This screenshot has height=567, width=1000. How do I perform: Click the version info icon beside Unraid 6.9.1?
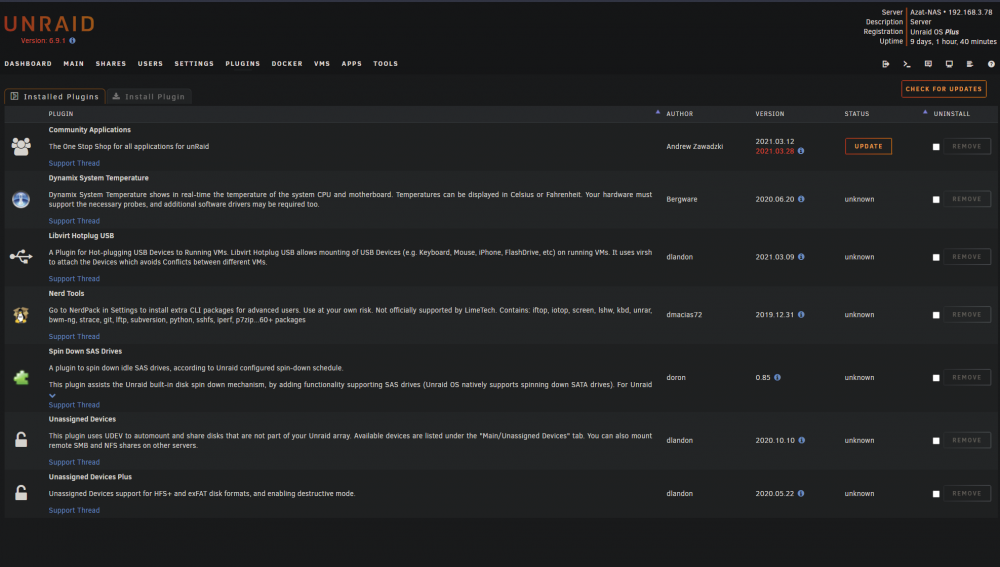(73, 41)
